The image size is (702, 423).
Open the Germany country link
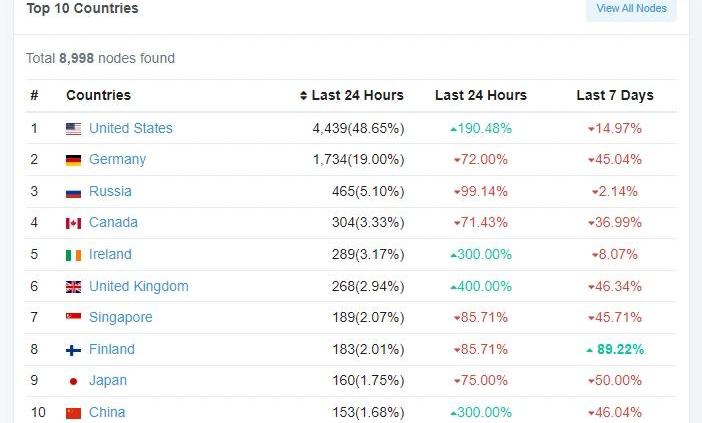[117, 159]
